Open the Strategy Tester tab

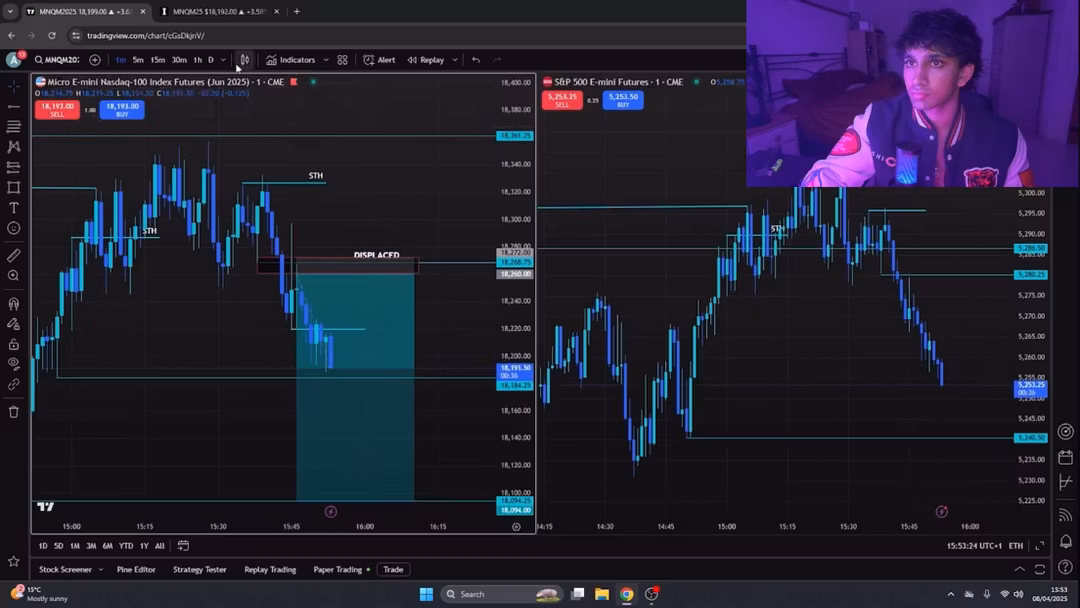coord(200,569)
